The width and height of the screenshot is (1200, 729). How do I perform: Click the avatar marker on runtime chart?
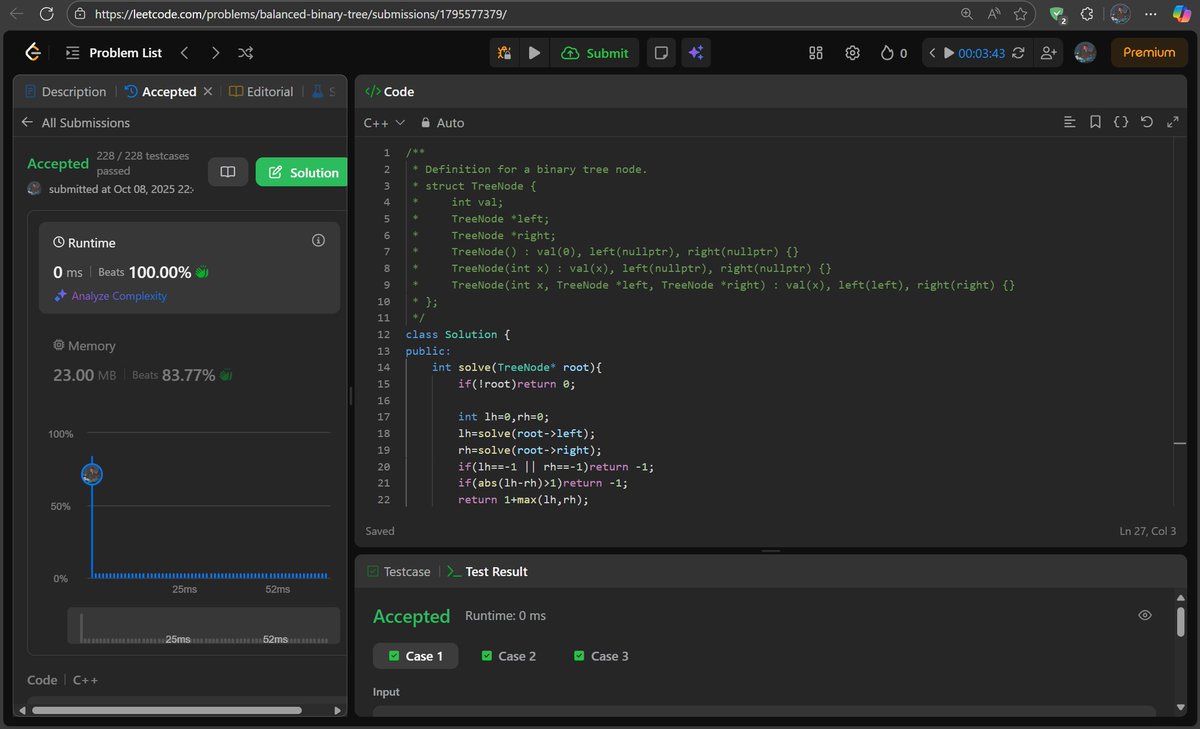(x=91, y=474)
